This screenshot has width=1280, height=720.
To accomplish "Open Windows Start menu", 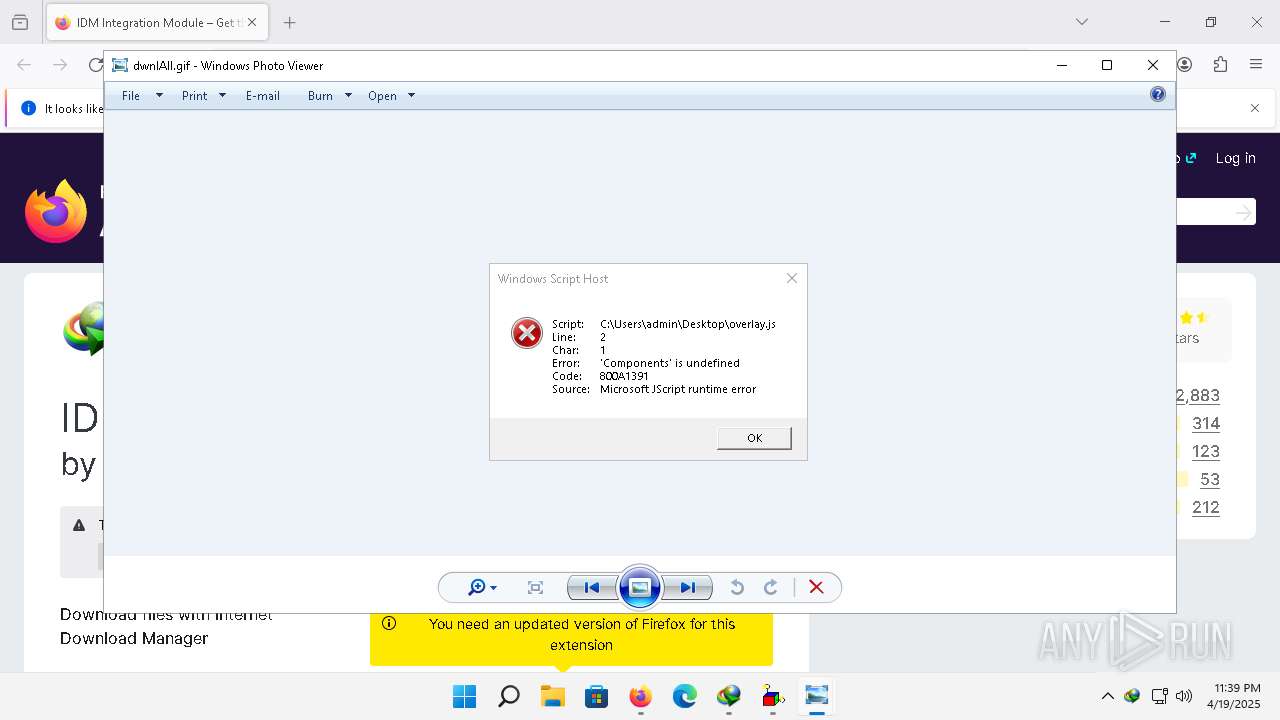I will 465,696.
